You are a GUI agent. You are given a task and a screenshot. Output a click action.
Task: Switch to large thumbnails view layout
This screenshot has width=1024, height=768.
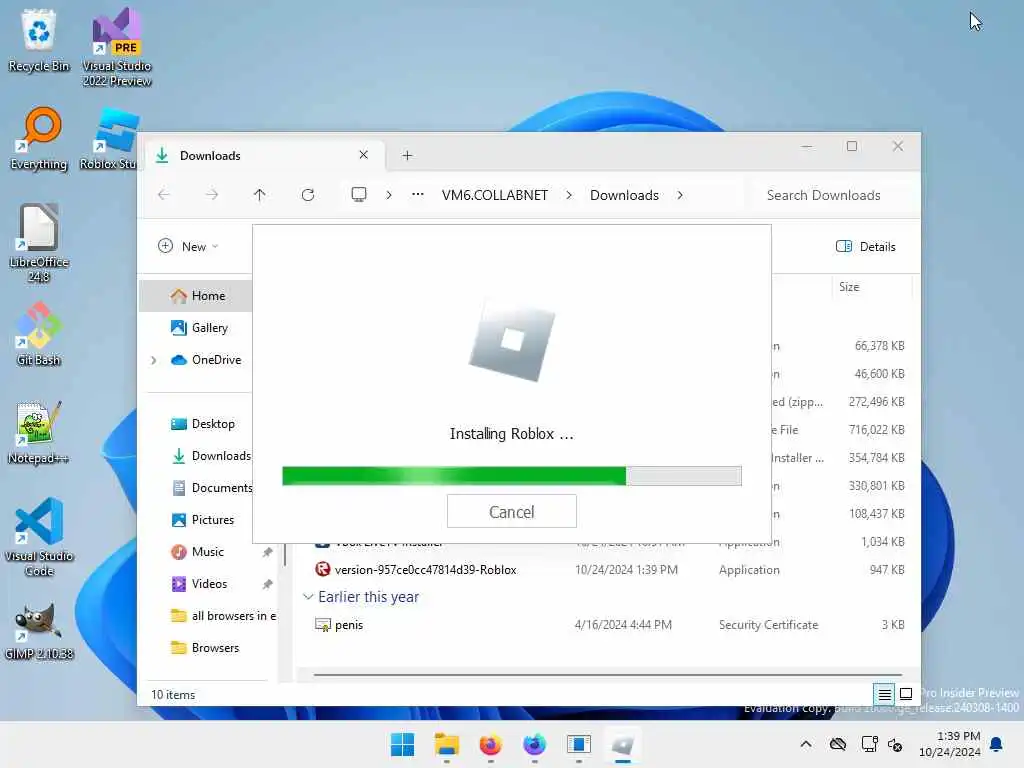[906, 694]
